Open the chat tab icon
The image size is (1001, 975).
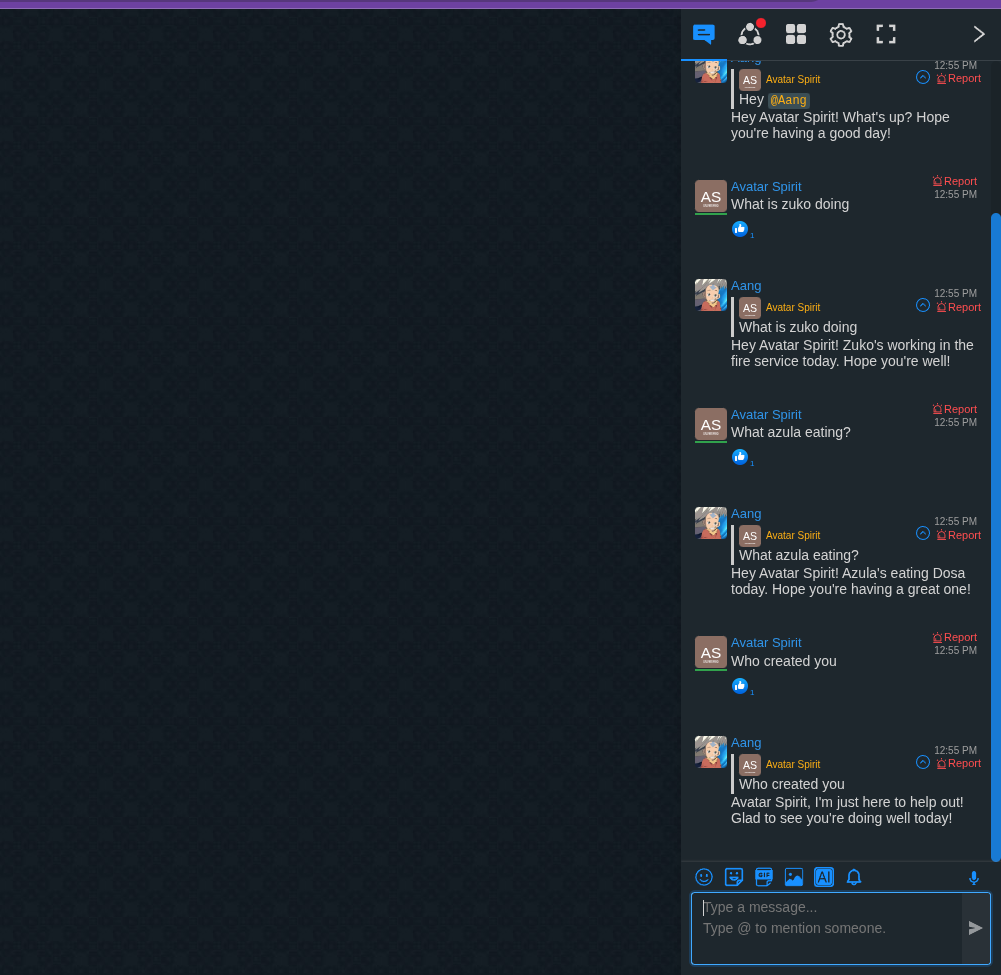click(x=704, y=34)
